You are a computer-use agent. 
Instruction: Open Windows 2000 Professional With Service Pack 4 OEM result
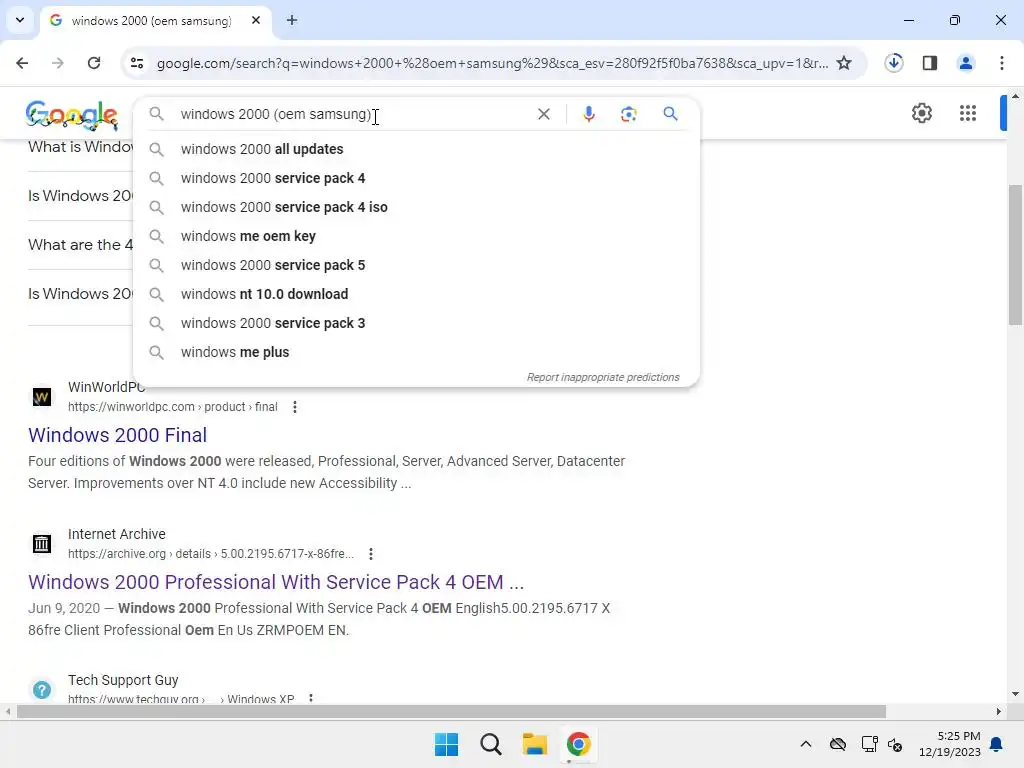[x=276, y=582]
